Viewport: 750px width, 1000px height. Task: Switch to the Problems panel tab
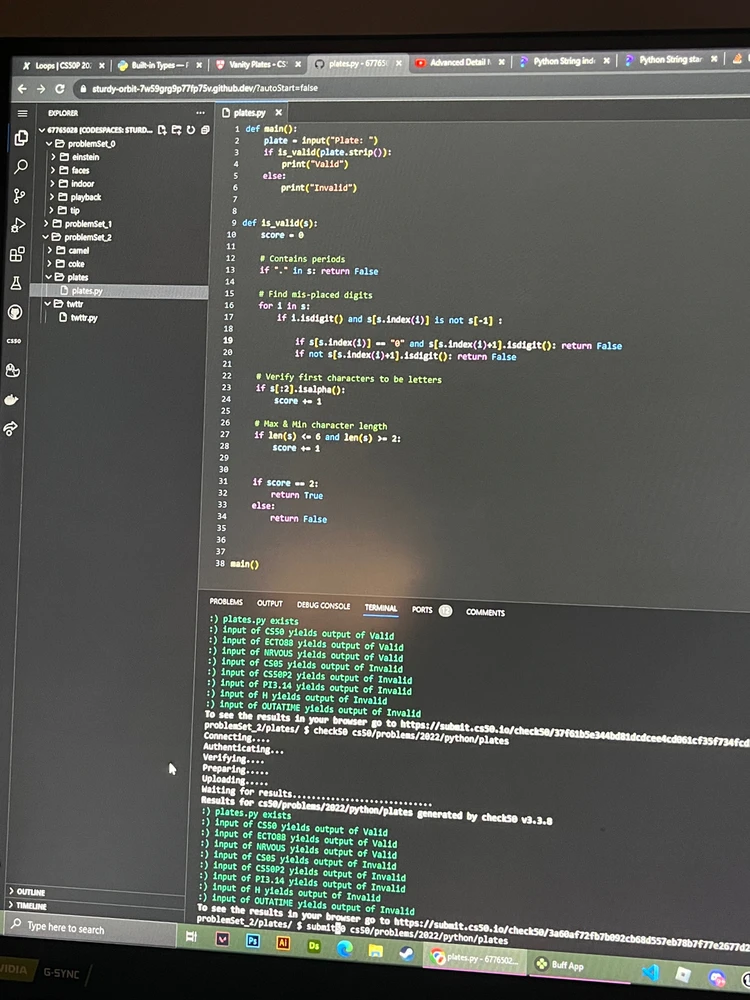[225, 602]
